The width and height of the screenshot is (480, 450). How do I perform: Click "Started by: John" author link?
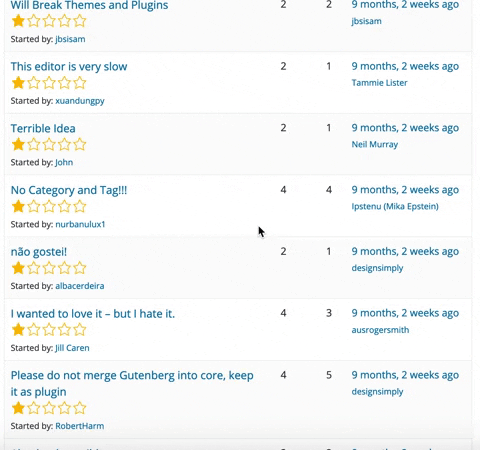(64, 162)
